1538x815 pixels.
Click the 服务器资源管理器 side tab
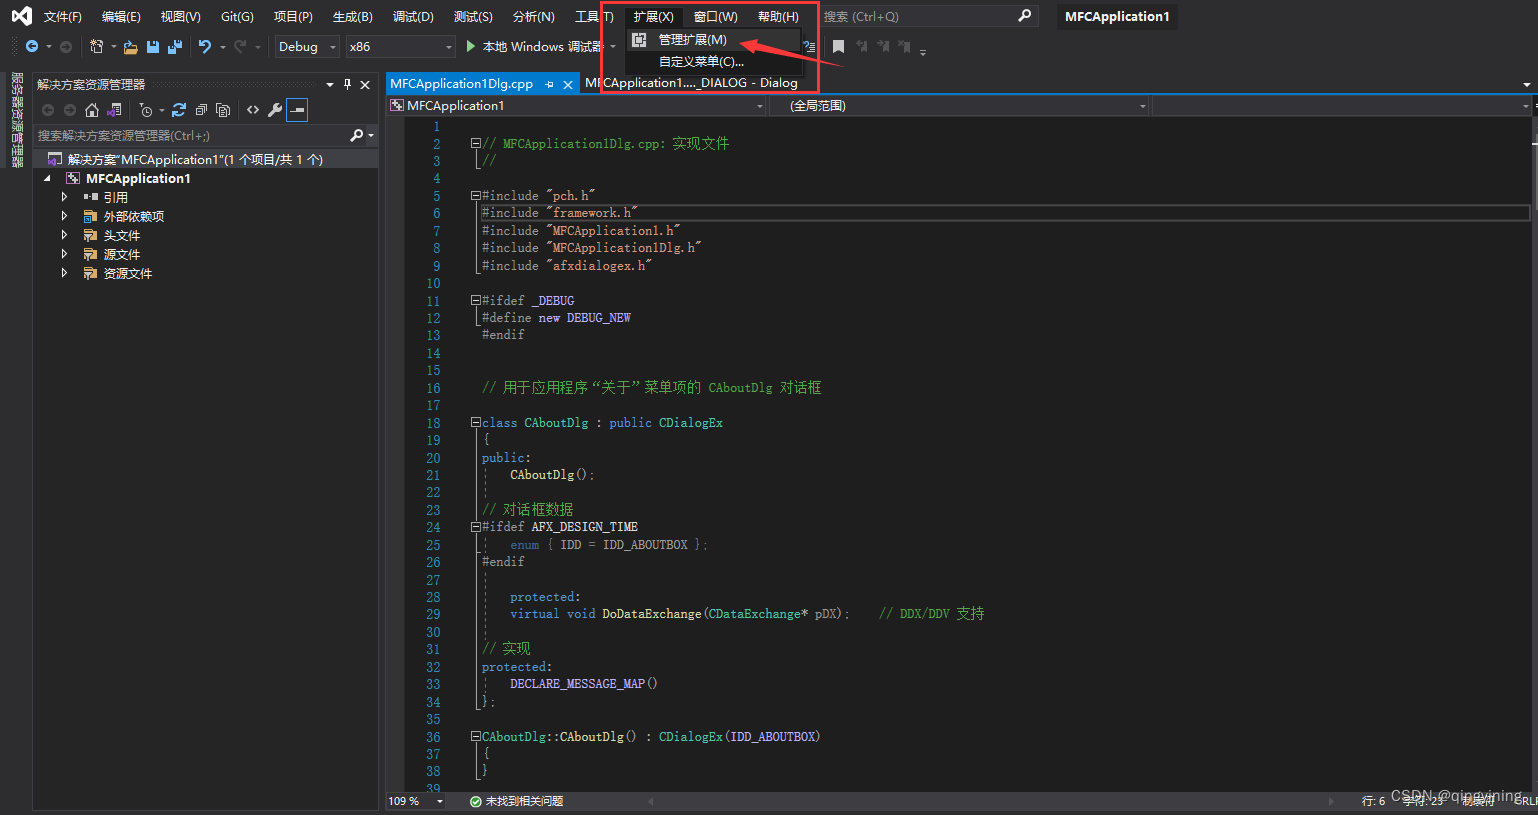pyautogui.click(x=17, y=119)
